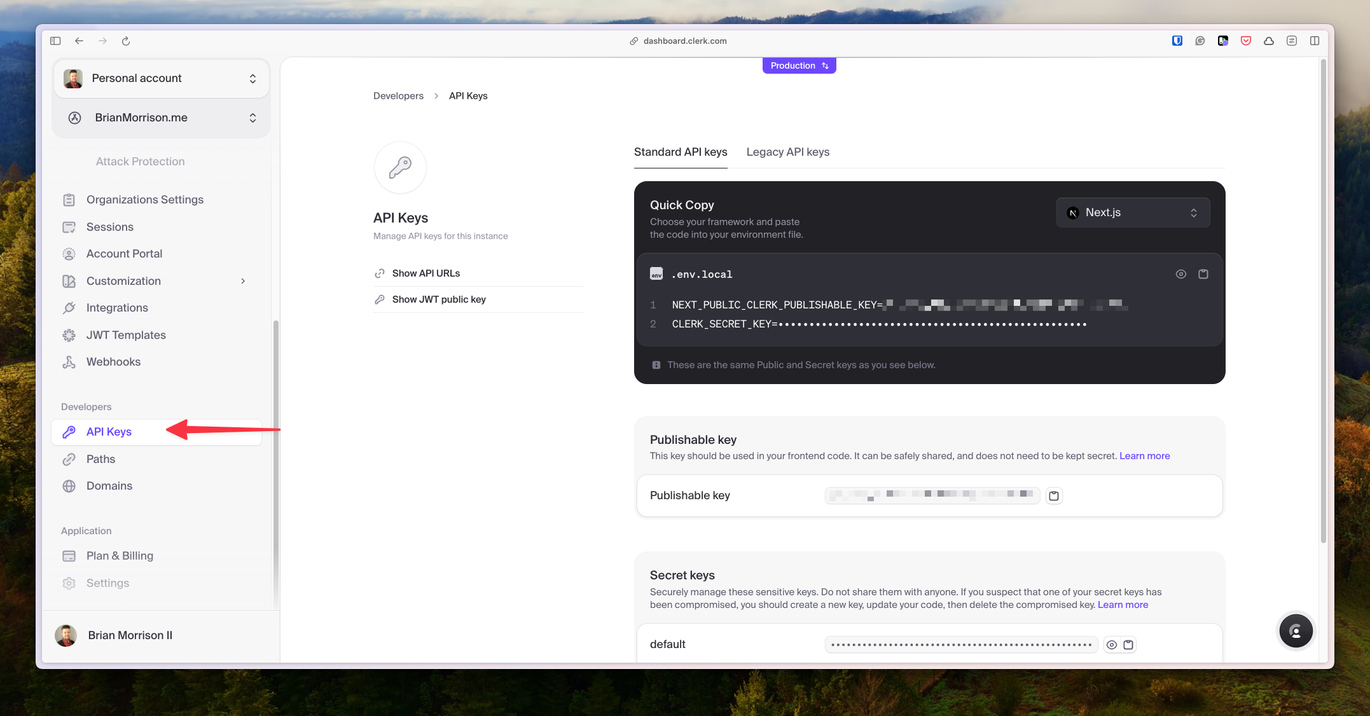Viewport: 1370px width, 716px height.
Task: Select API Keys in Developers section
Action: coord(157,432)
